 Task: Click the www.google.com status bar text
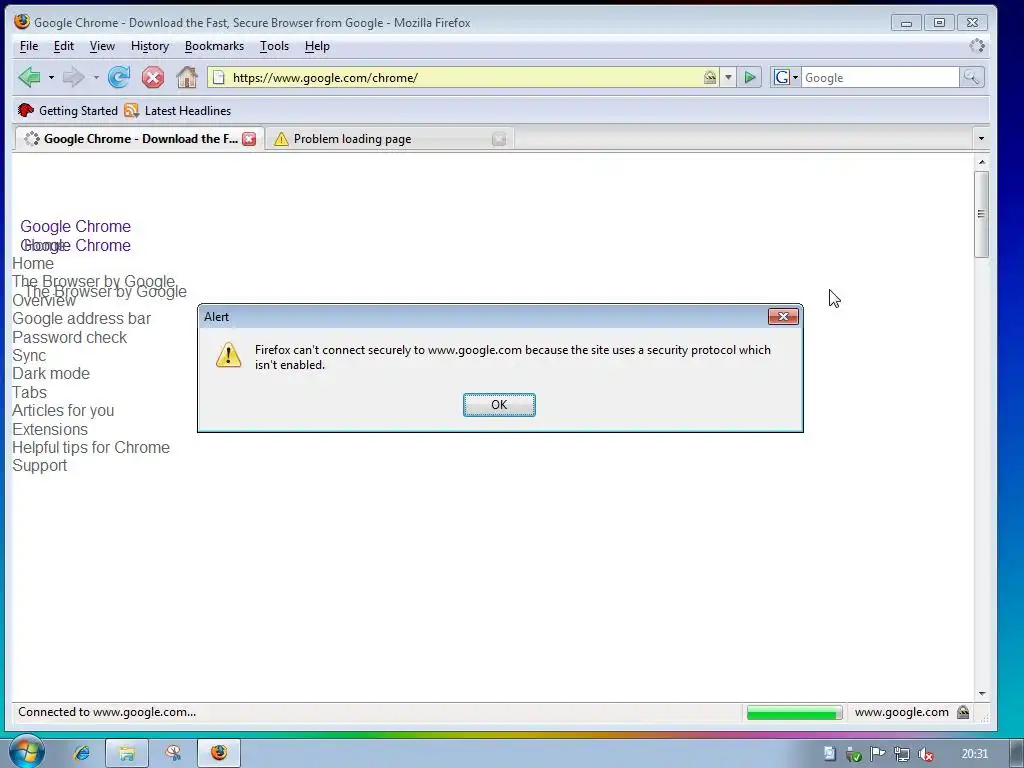(901, 712)
